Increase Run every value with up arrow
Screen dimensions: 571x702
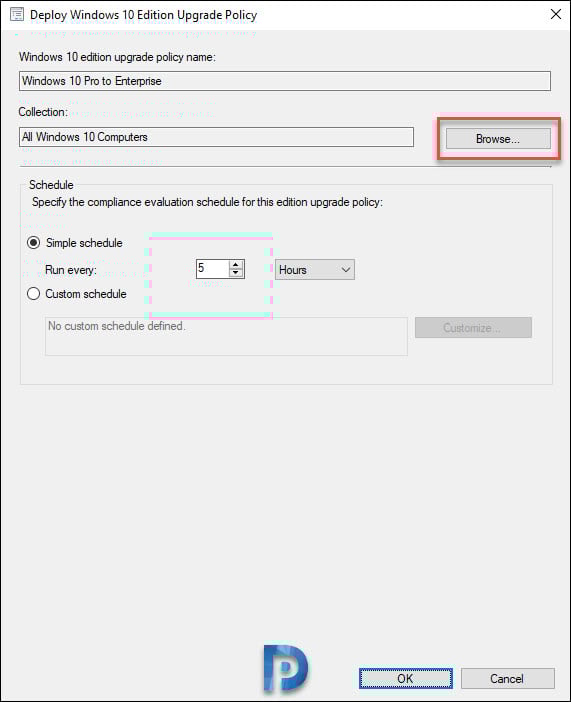236,265
